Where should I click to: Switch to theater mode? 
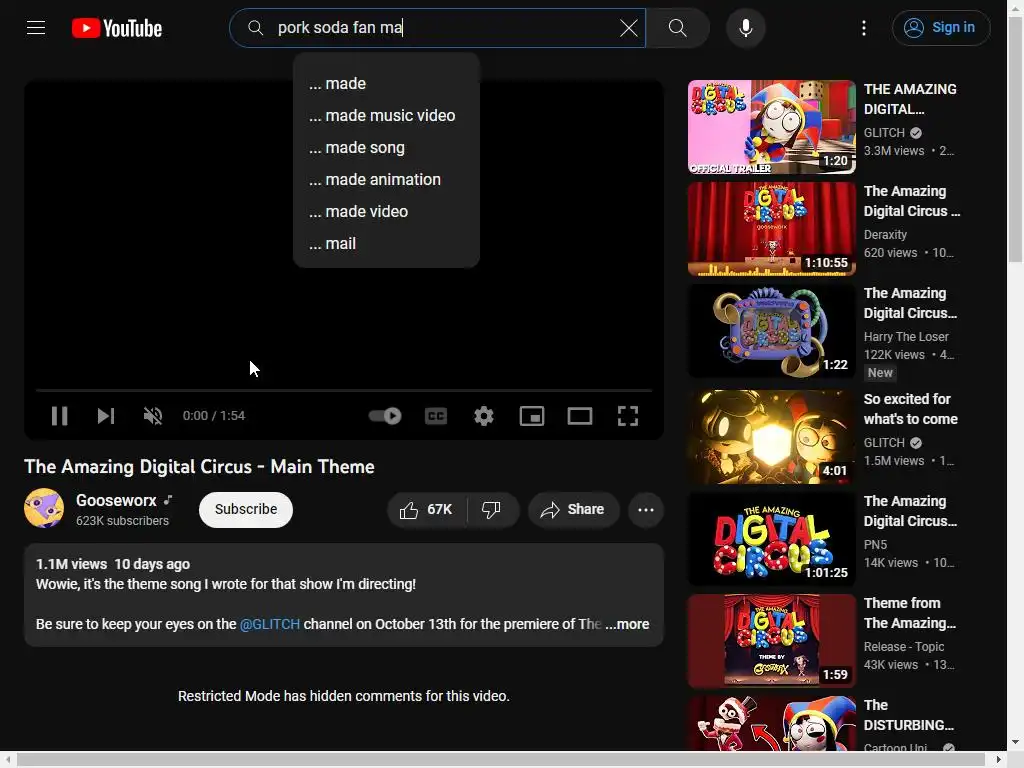click(580, 416)
